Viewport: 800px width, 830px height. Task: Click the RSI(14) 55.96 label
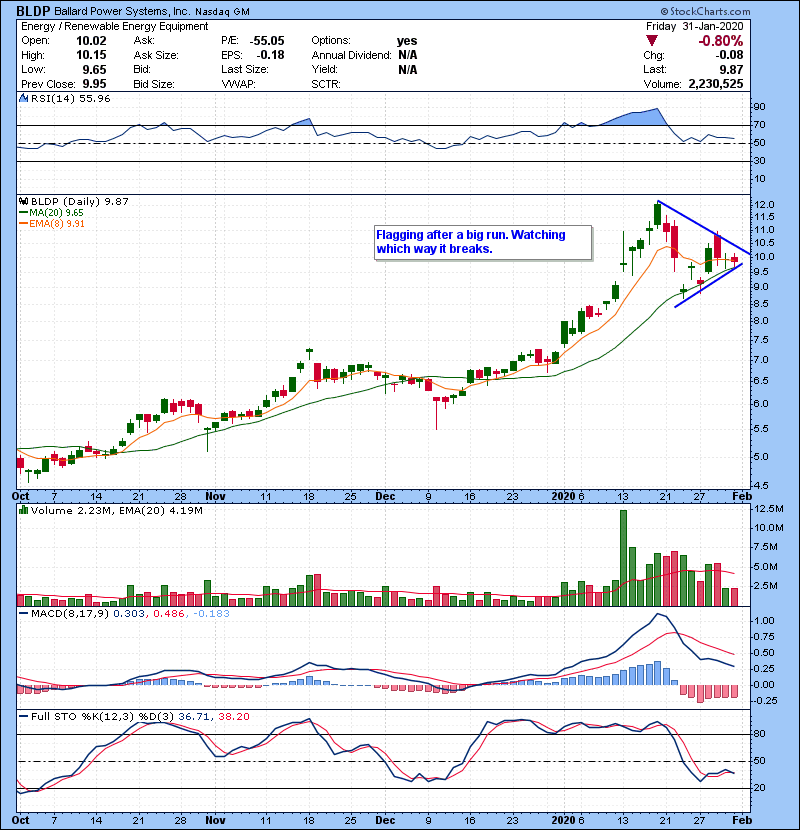(x=70, y=98)
